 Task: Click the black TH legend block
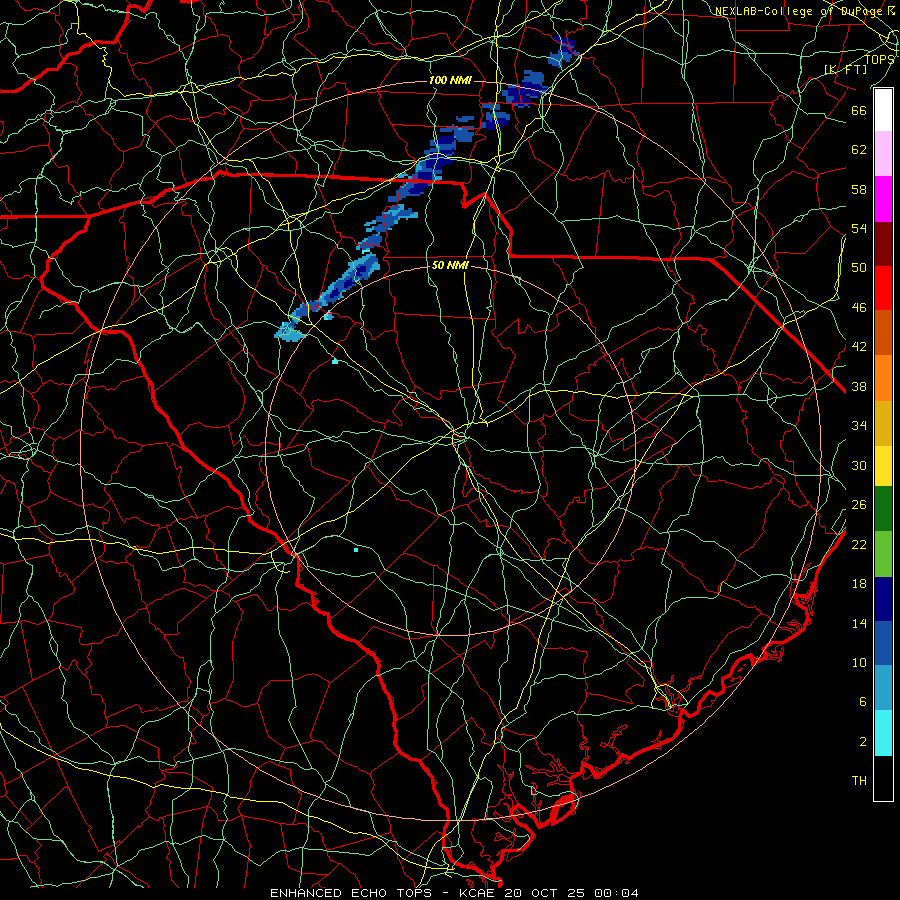(883, 778)
